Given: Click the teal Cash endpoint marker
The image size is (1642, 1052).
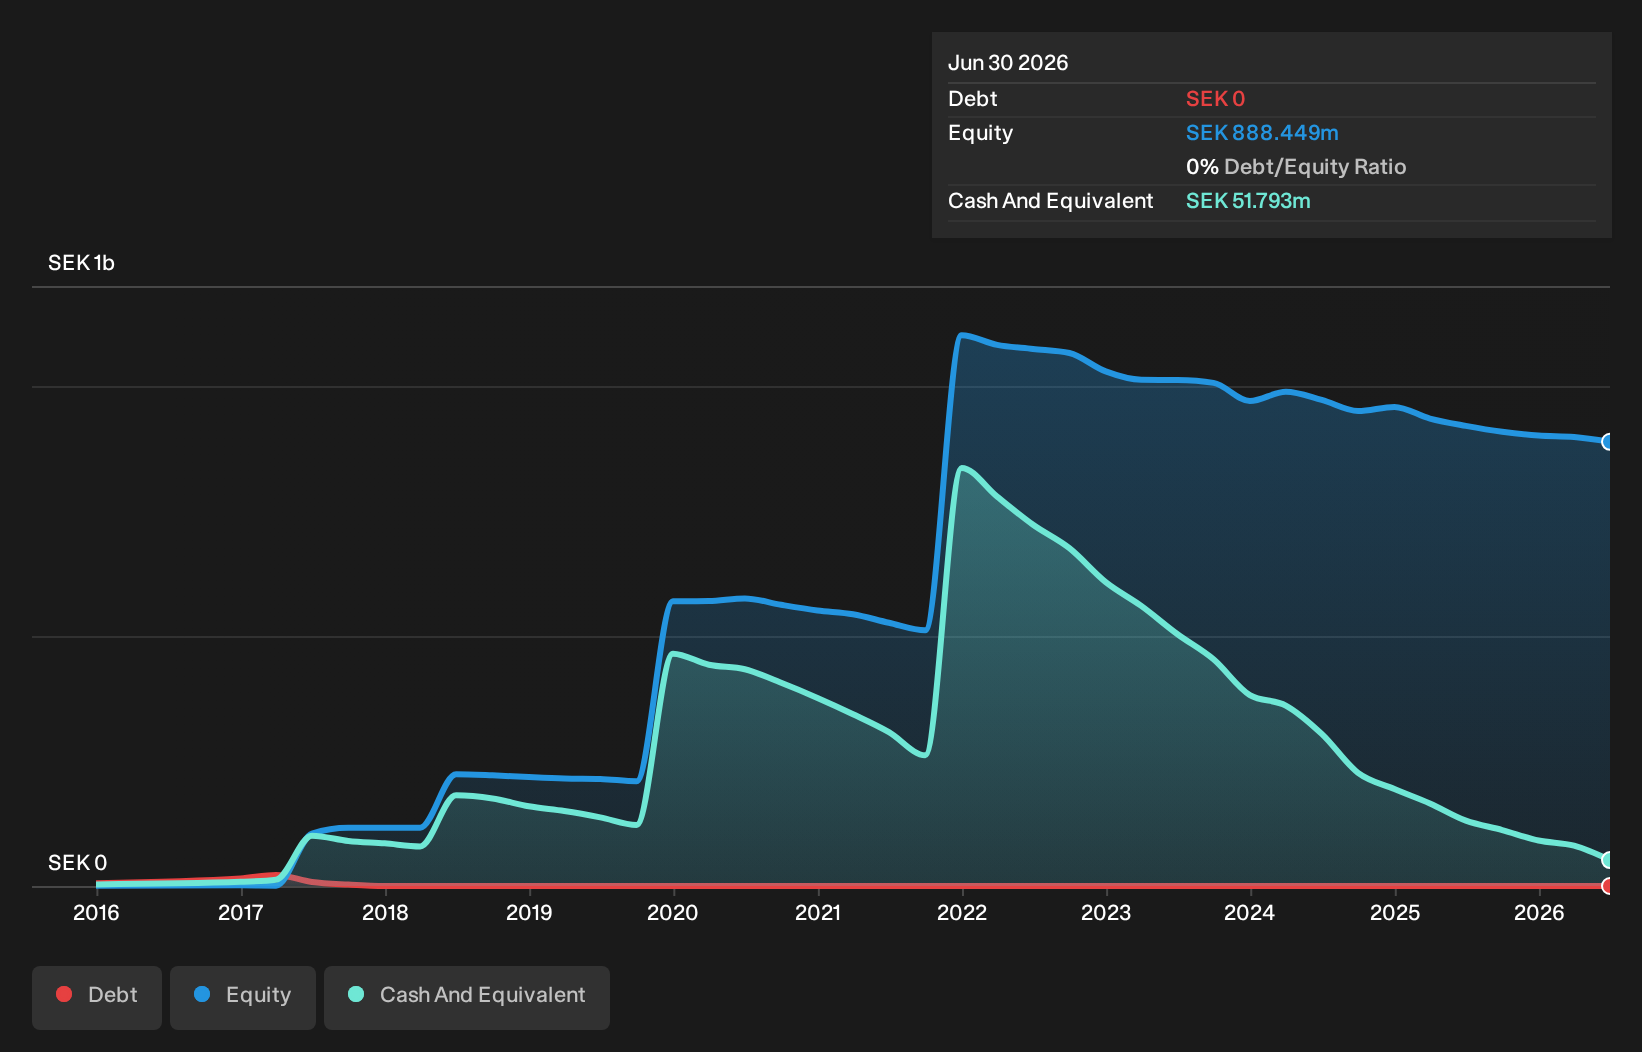Looking at the screenshot, I should [1608, 860].
